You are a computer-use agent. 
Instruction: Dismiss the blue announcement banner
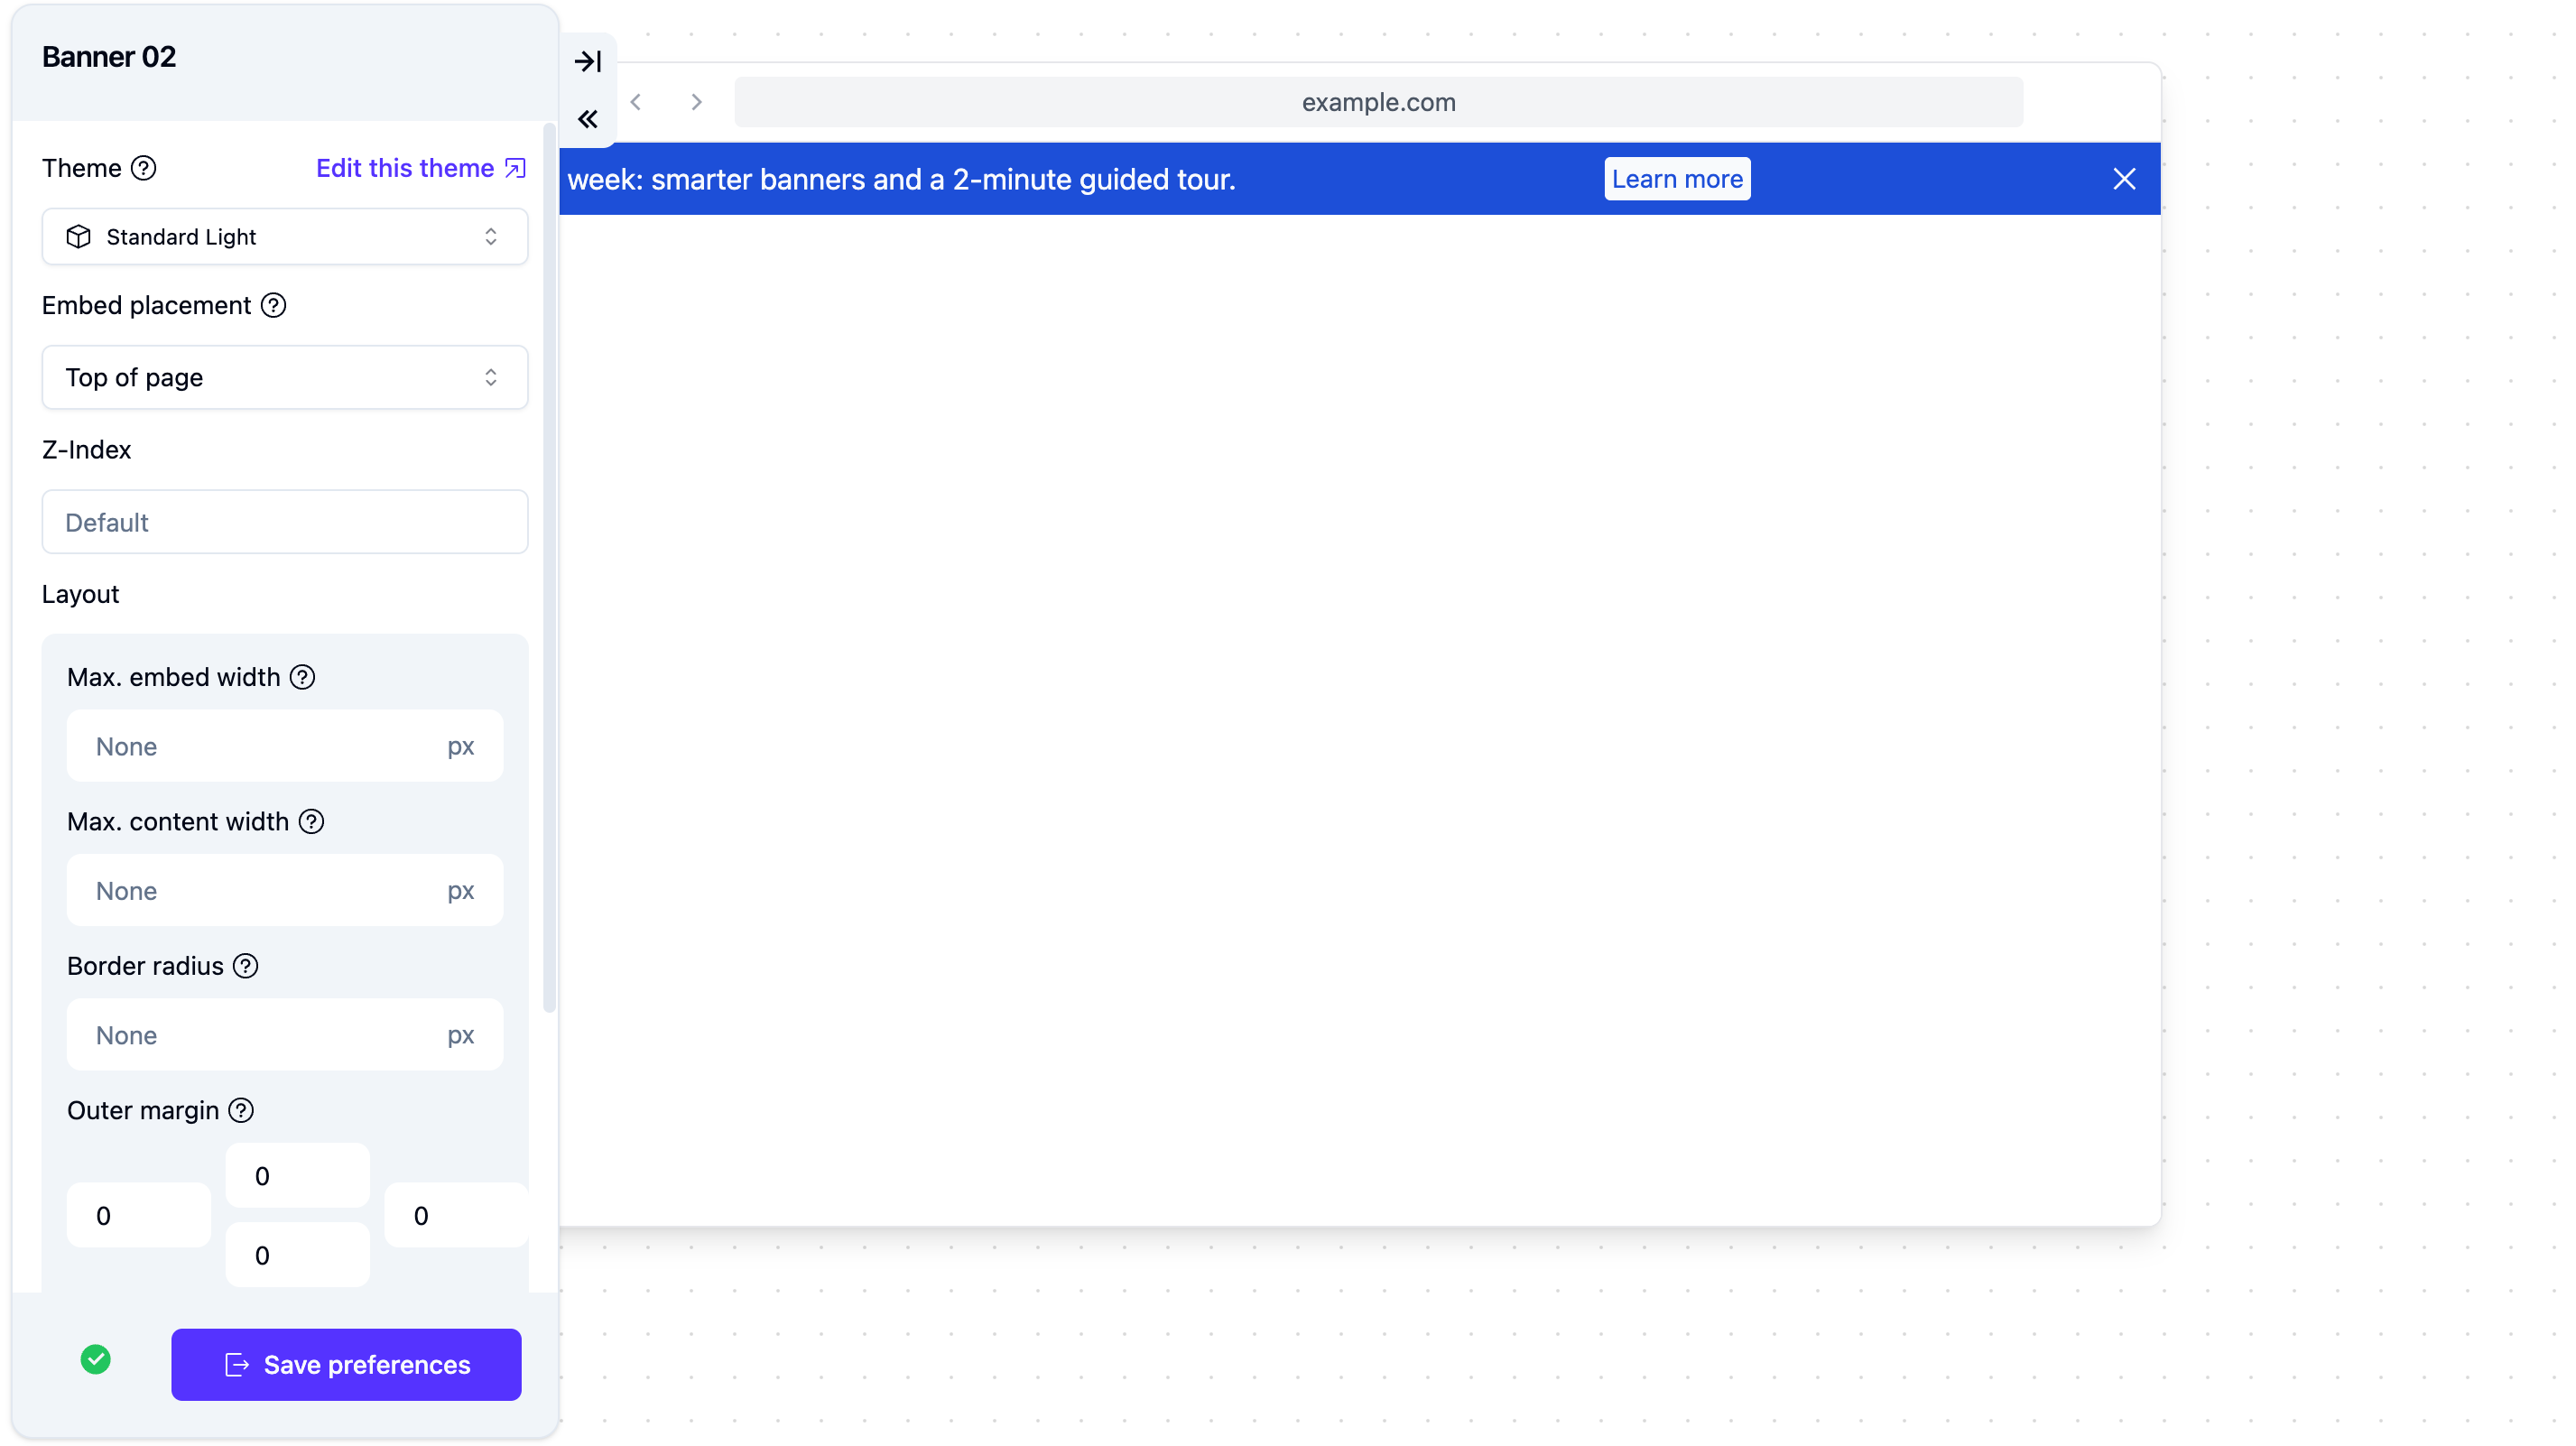click(x=2124, y=179)
